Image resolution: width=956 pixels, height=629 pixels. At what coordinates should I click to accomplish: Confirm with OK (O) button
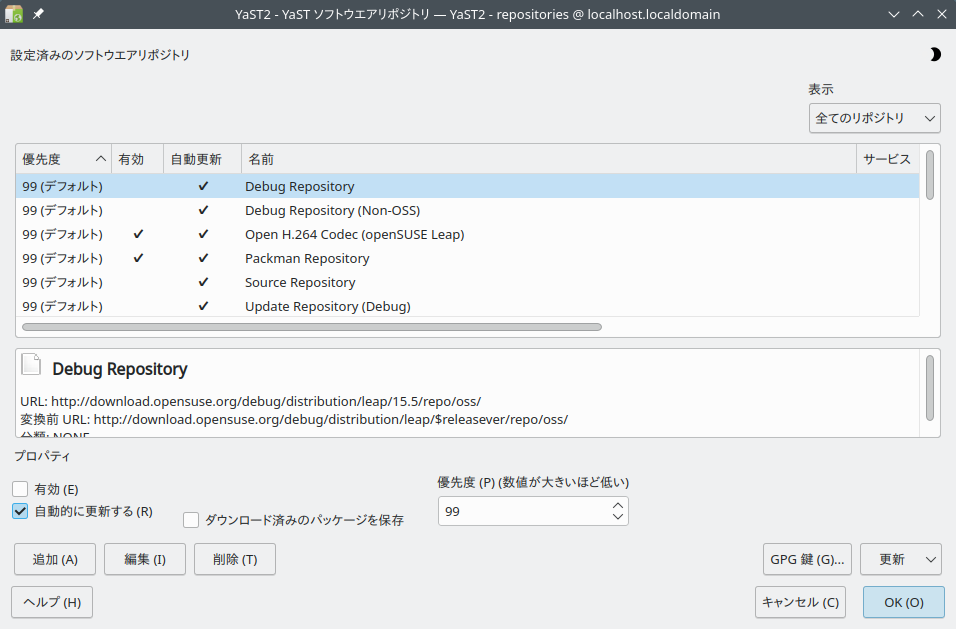(904, 602)
